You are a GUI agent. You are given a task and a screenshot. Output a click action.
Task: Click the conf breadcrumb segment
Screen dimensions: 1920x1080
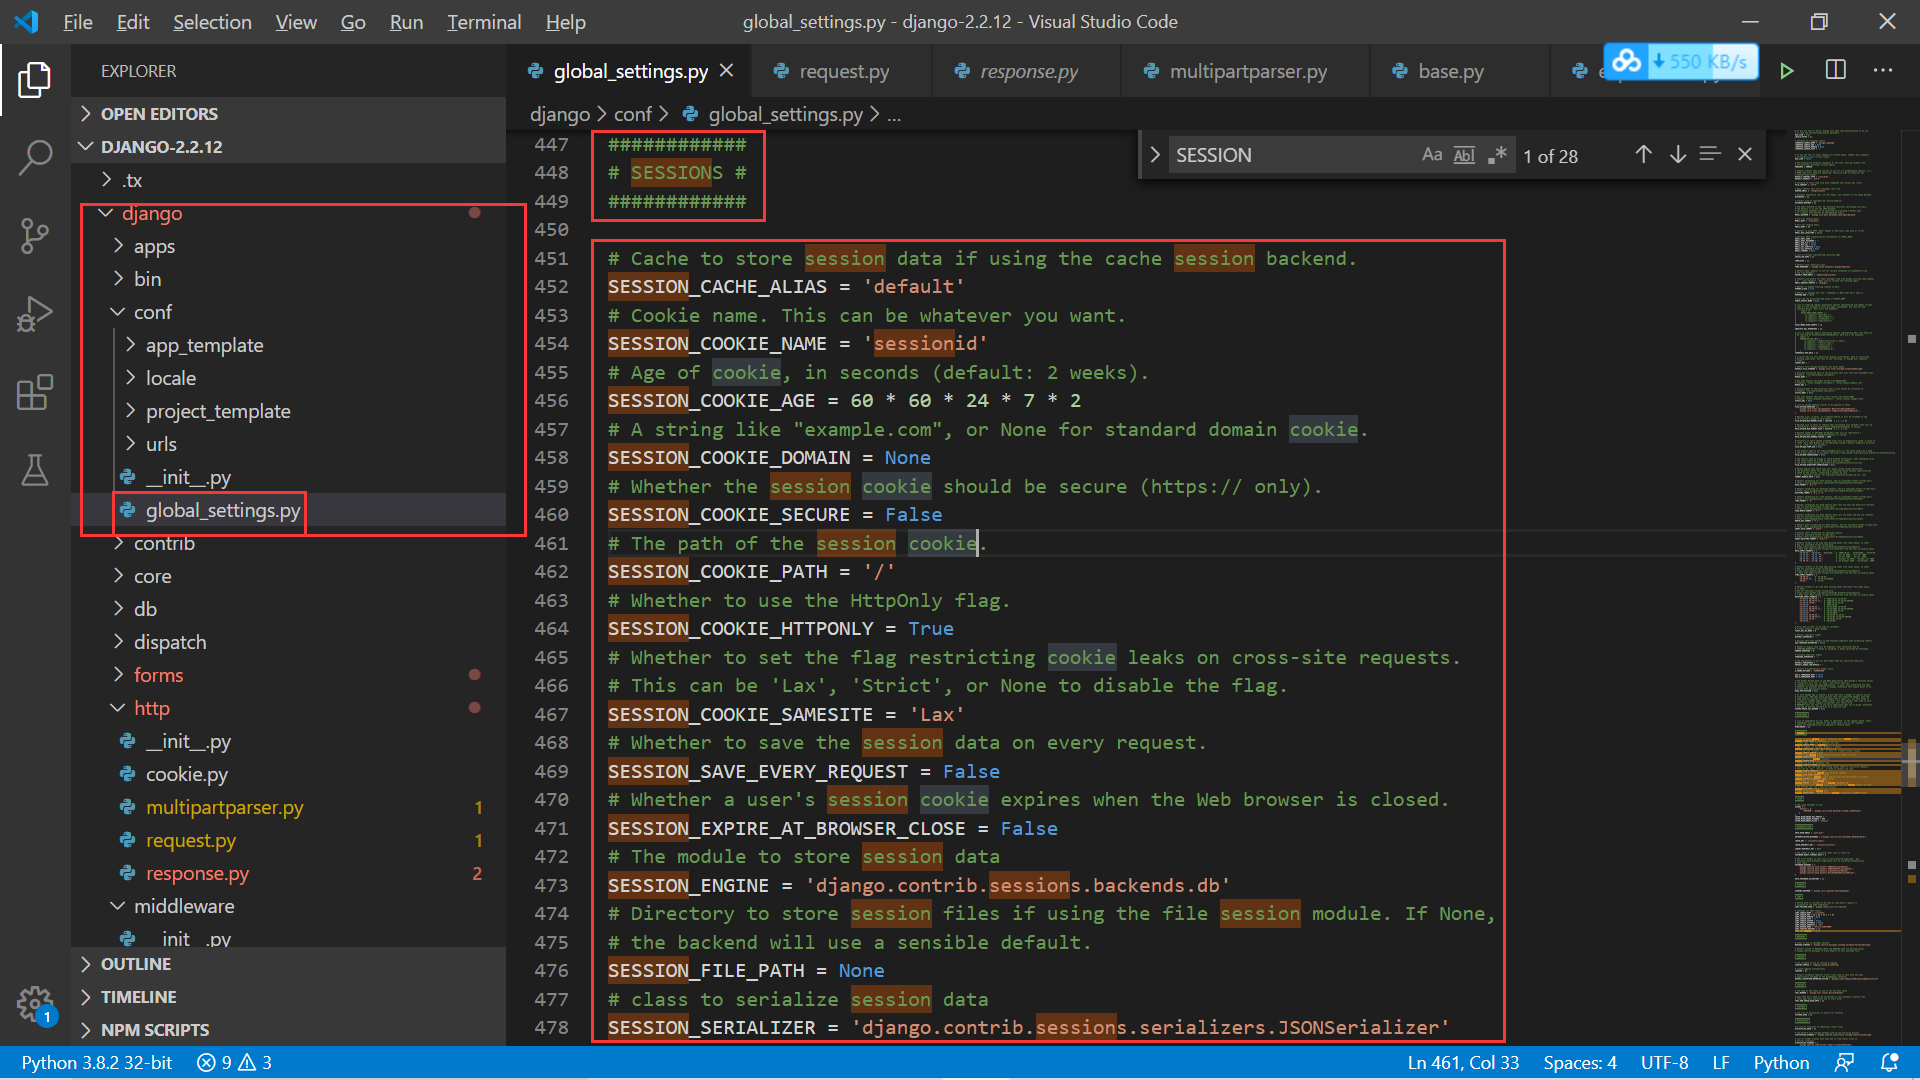(633, 114)
